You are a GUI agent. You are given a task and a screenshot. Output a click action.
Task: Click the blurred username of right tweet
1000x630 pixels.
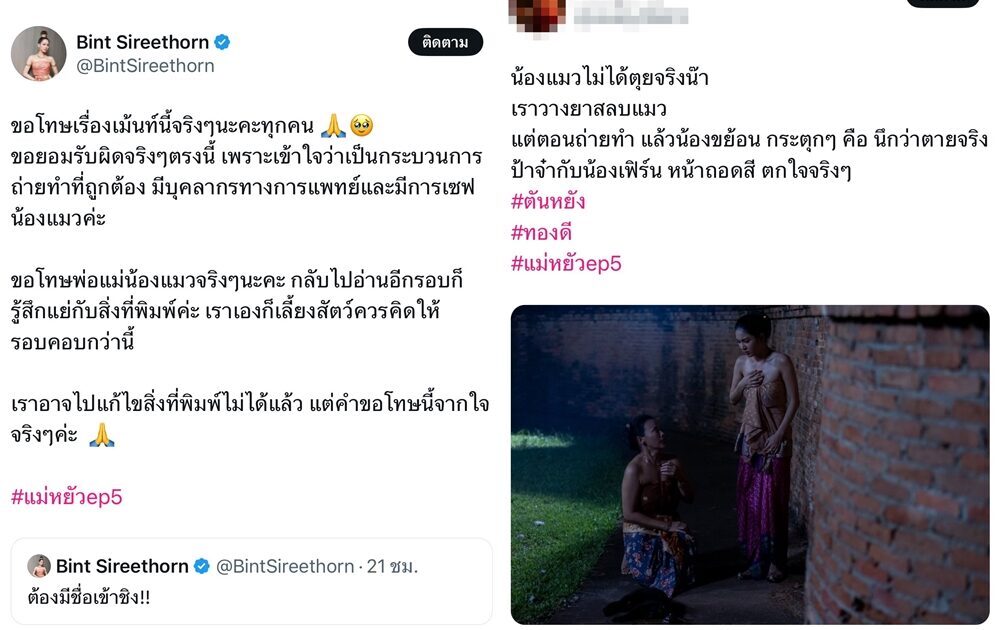click(630, 15)
